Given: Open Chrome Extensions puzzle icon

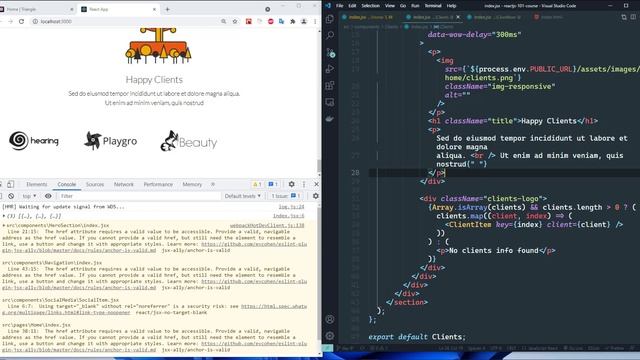Looking at the screenshot, I should coord(293,21).
